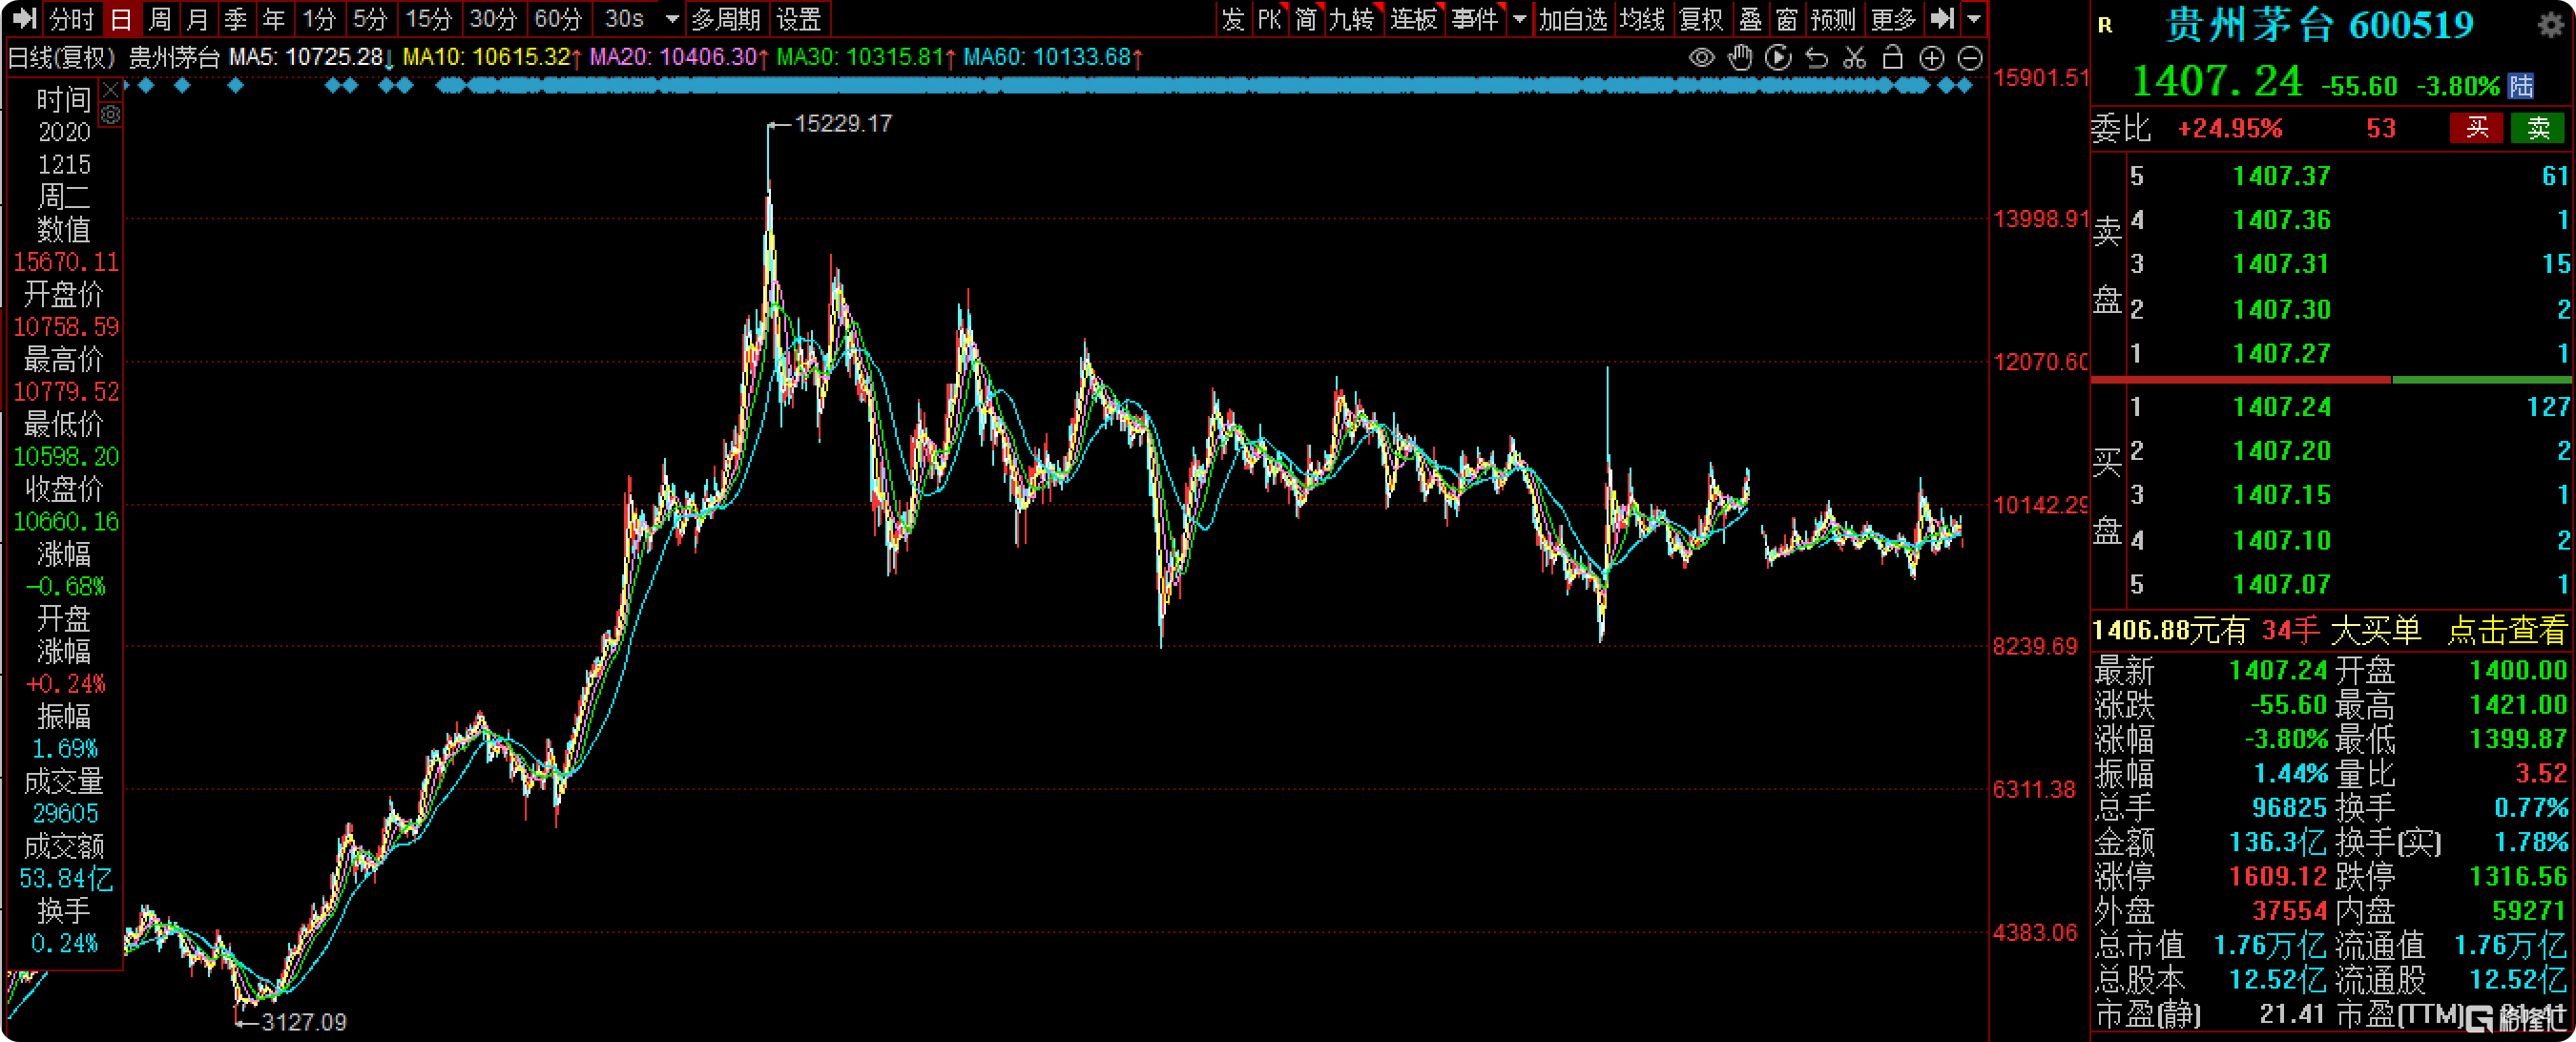Toggle the 简 simplified view
The image size is (2576, 1042).
click(x=1306, y=18)
